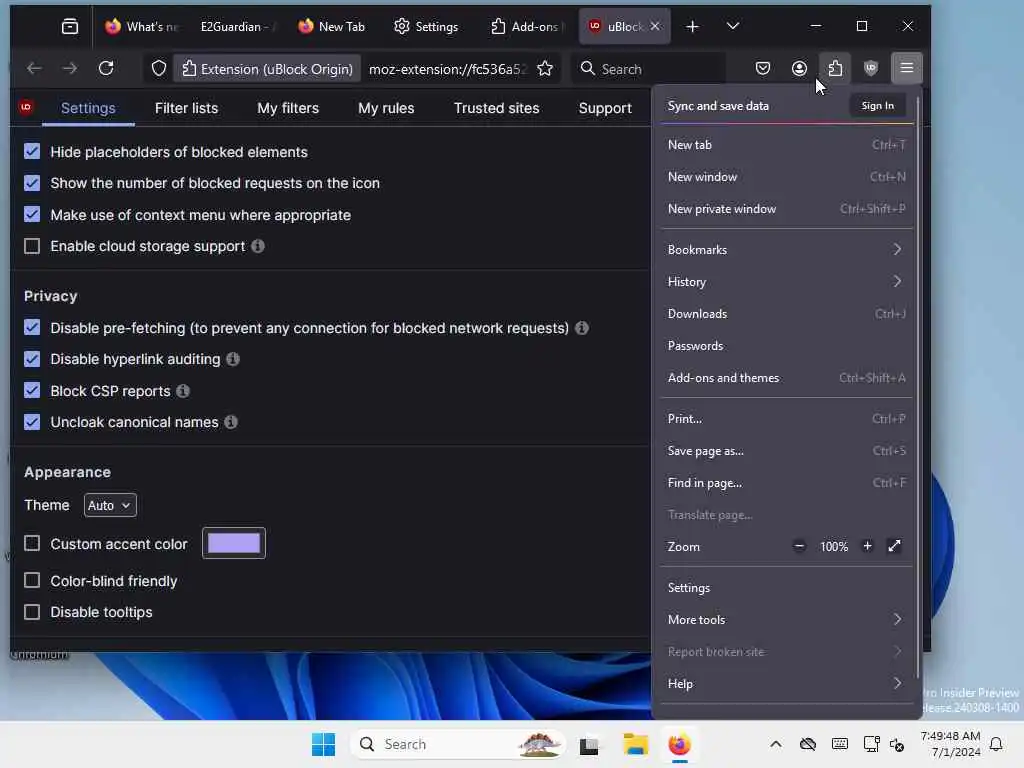Switch to the Trusted sites tab
This screenshot has width=1024, height=768.
(x=496, y=108)
